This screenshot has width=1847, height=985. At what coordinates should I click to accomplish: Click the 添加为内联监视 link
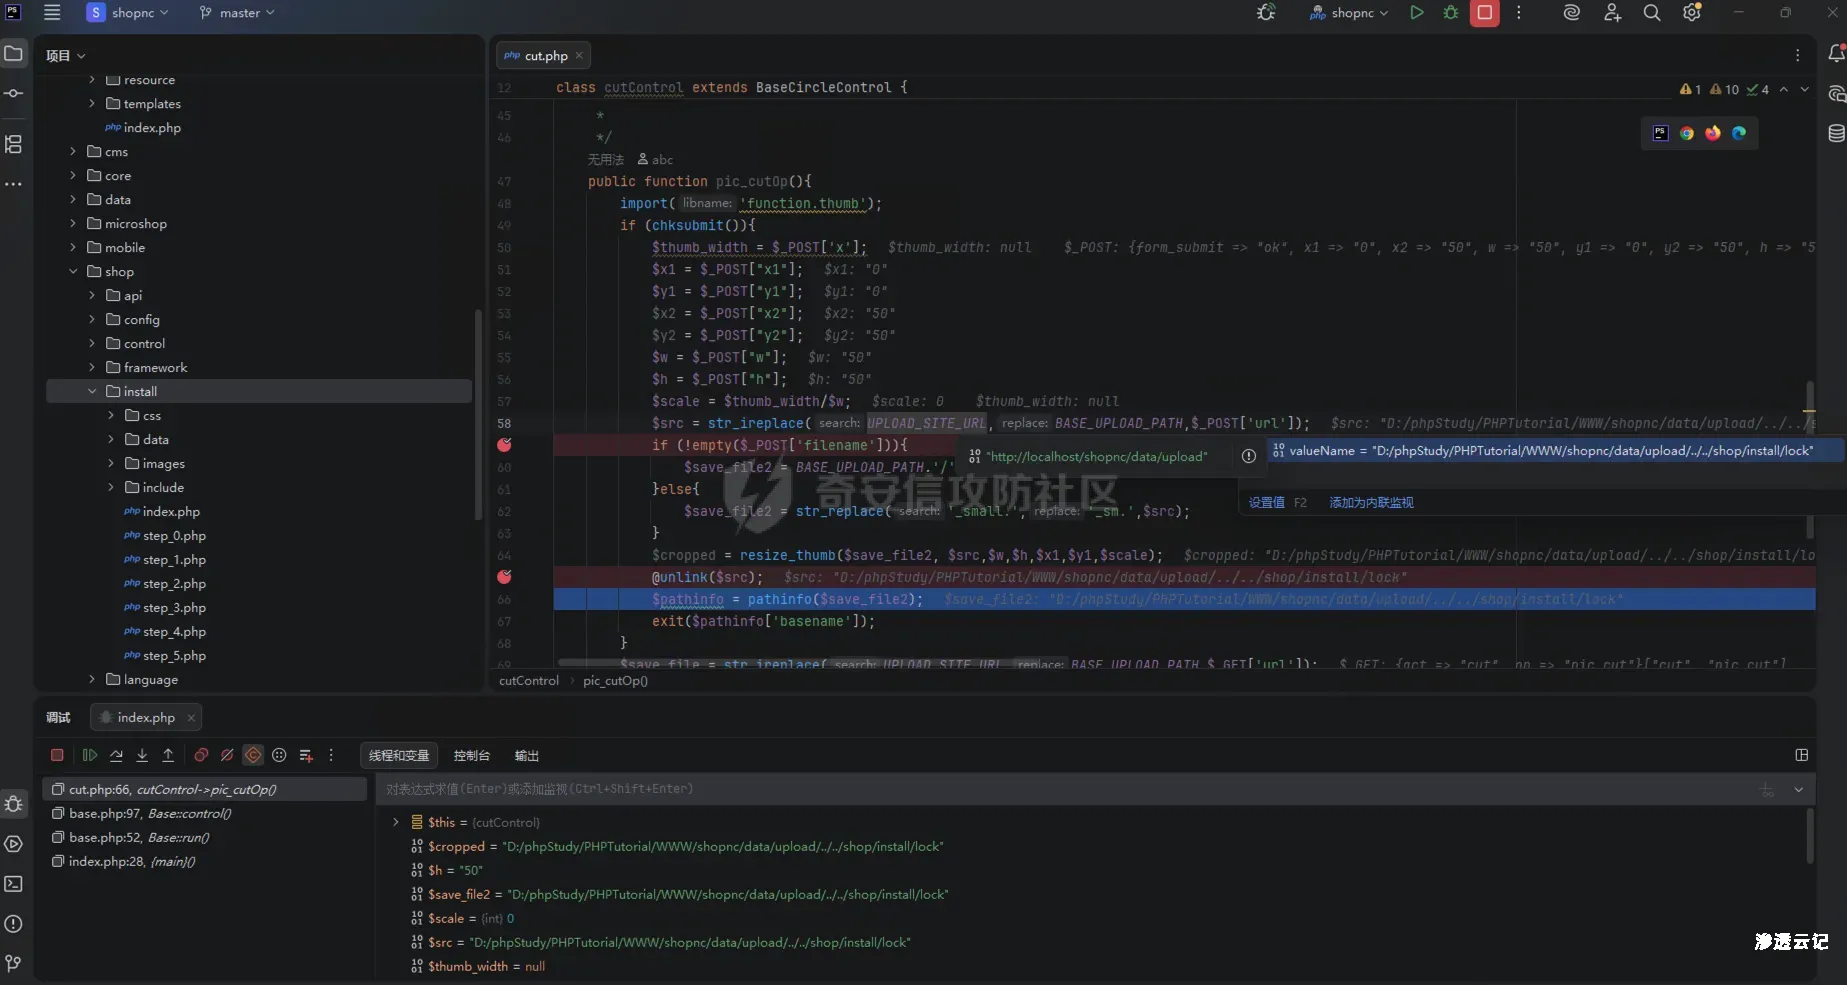pos(1370,503)
